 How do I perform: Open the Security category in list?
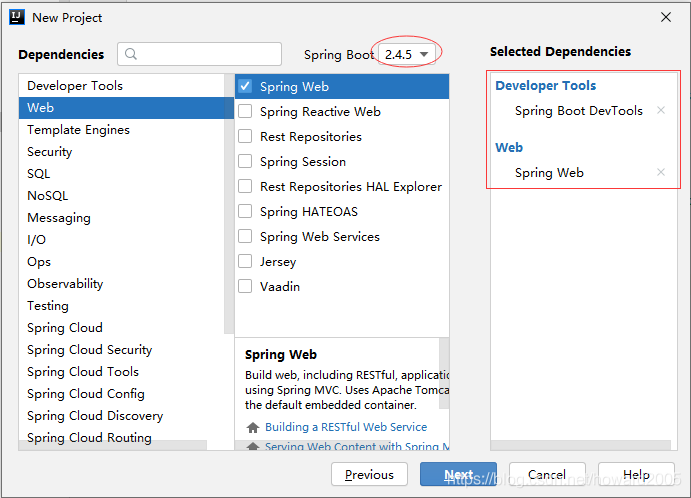click(50, 152)
